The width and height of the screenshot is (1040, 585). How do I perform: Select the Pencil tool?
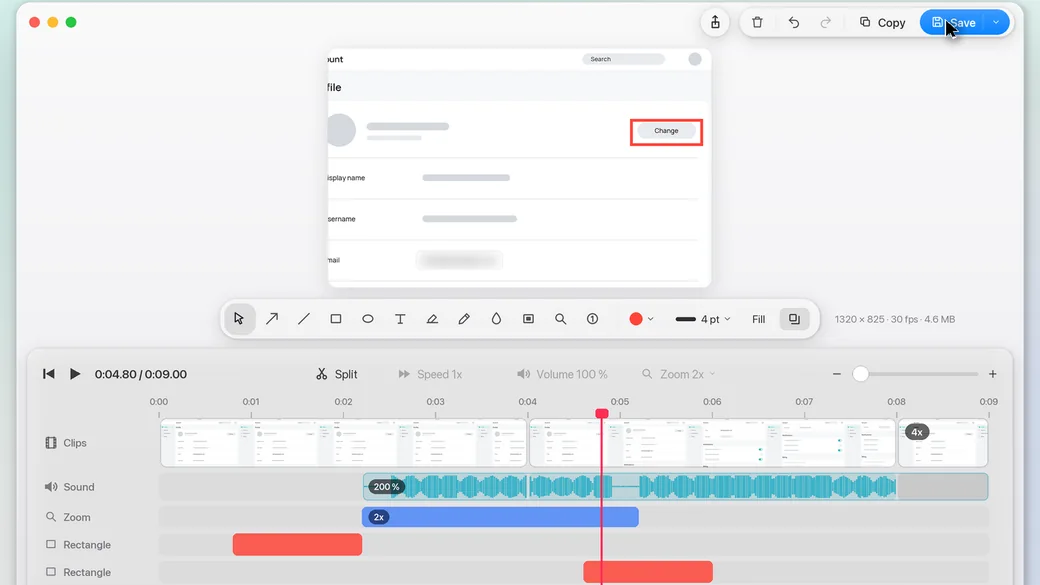tap(464, 319)
